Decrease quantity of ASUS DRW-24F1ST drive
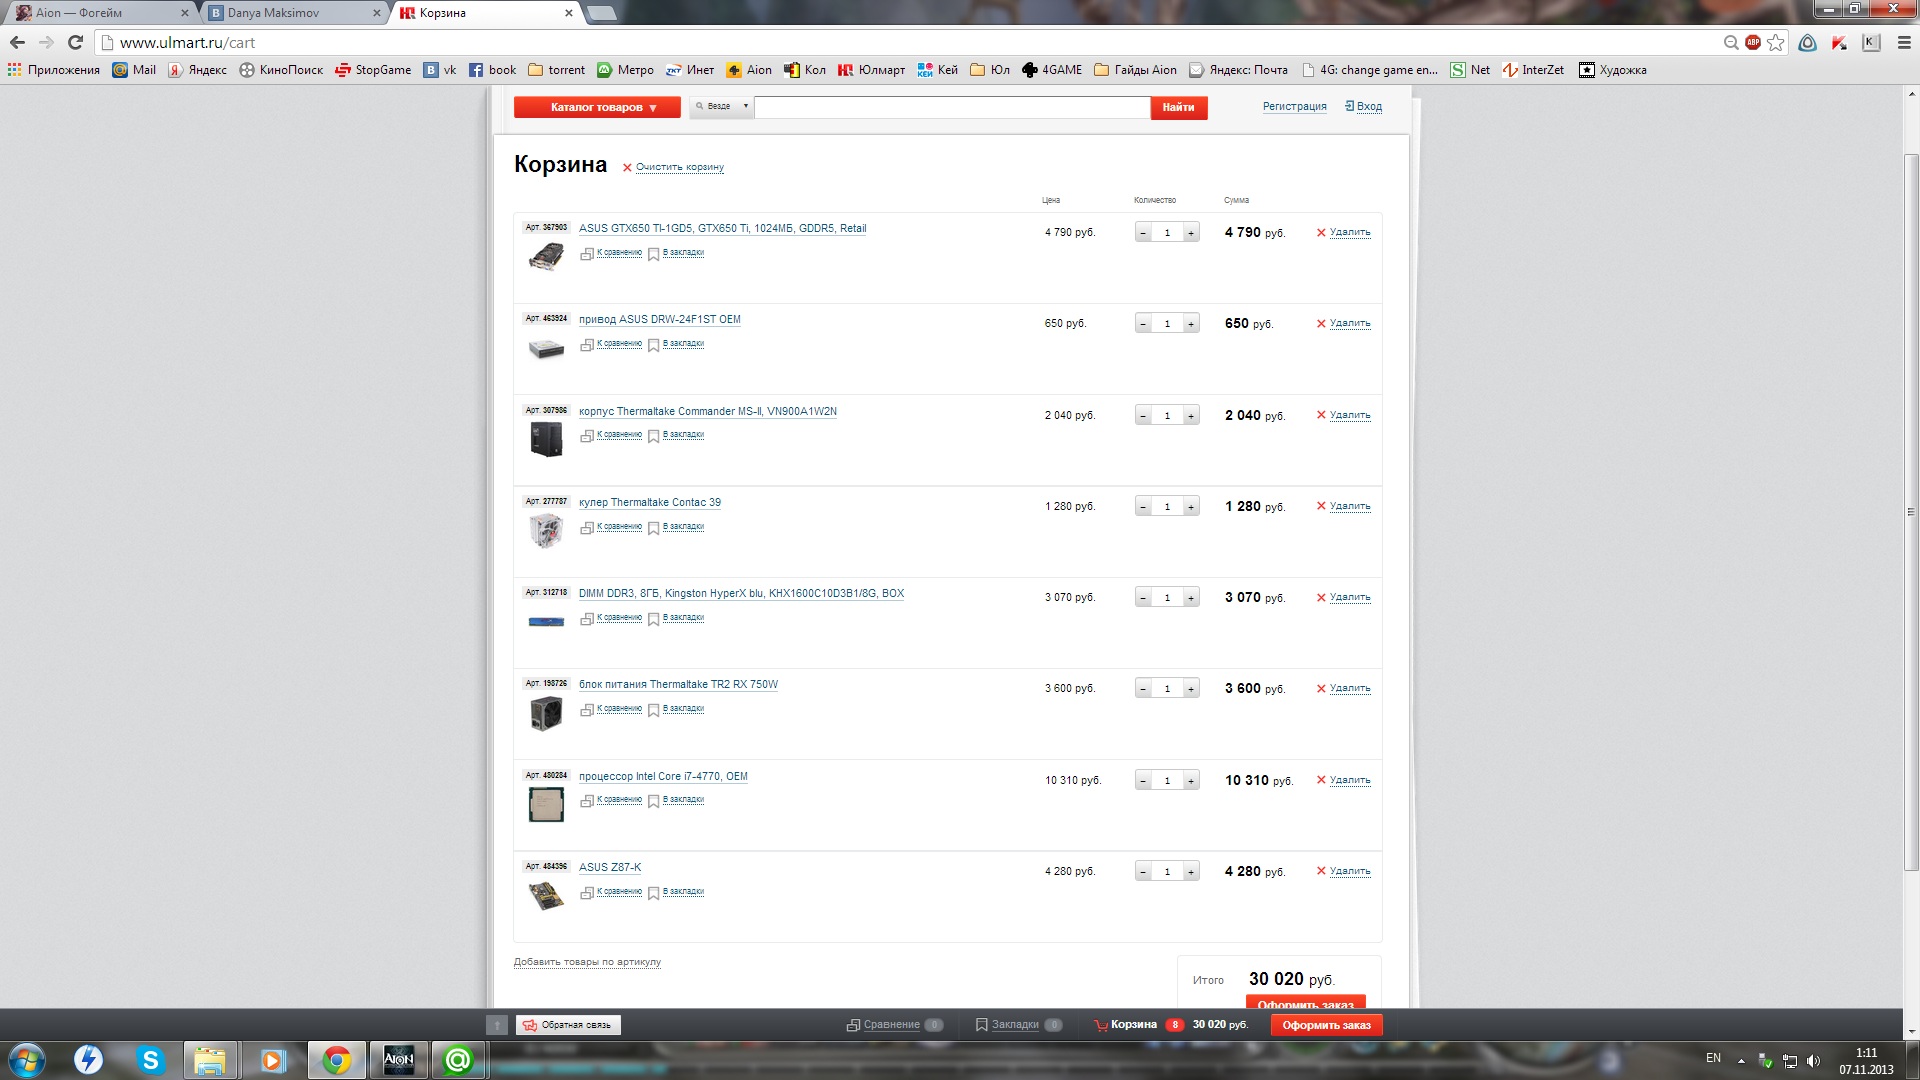 [x=1143, y=324]
